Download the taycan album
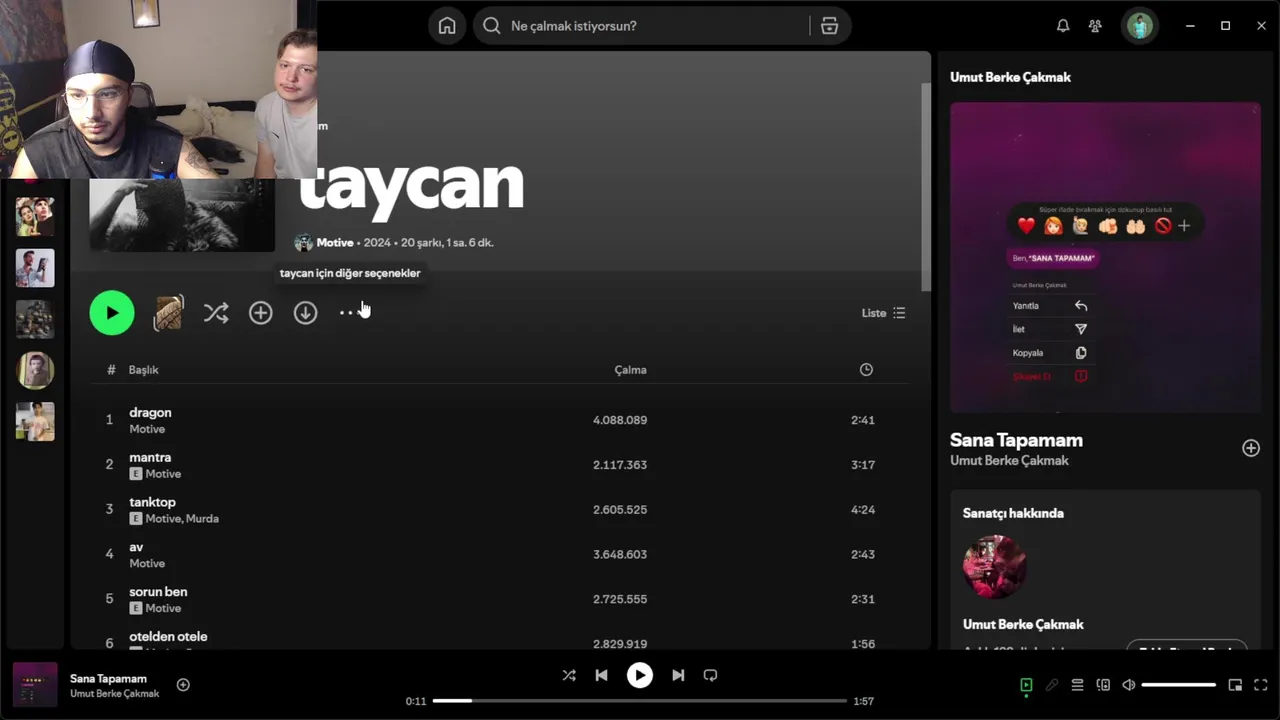Screen dimensions: 1280x720 click(x=306, y=313)
